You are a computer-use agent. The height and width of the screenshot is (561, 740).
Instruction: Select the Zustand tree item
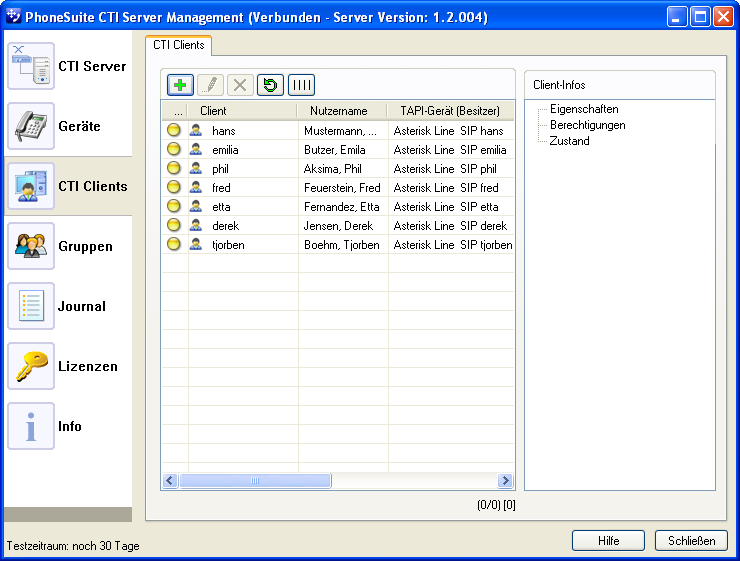[569, 141]
